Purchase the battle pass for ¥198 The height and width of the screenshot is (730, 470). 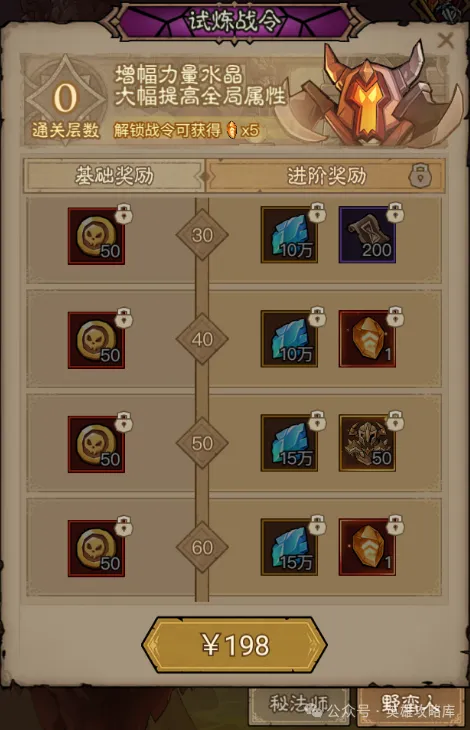[235, 645]
